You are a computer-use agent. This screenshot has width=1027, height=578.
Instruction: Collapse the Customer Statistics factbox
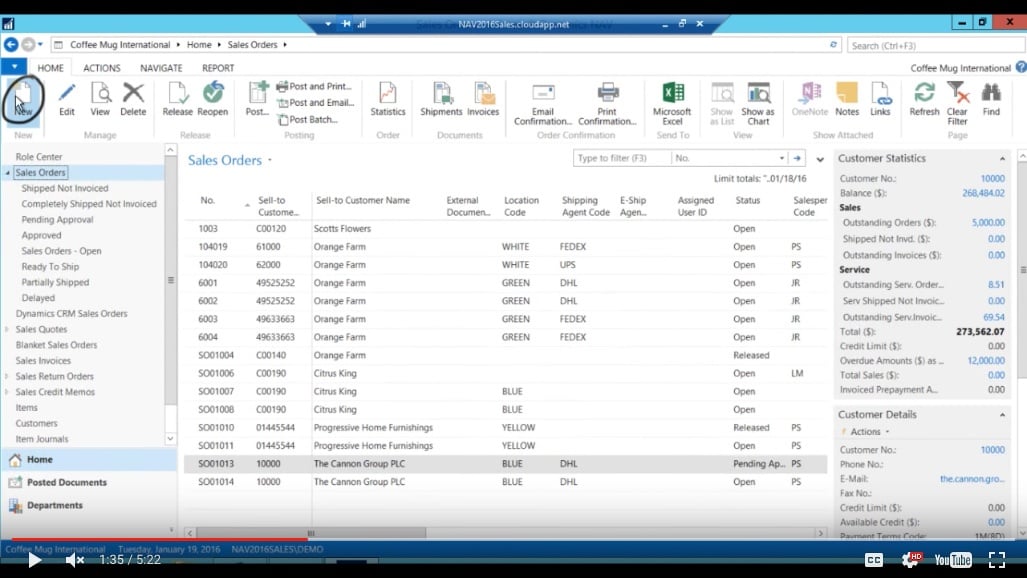click(1002, 159)
